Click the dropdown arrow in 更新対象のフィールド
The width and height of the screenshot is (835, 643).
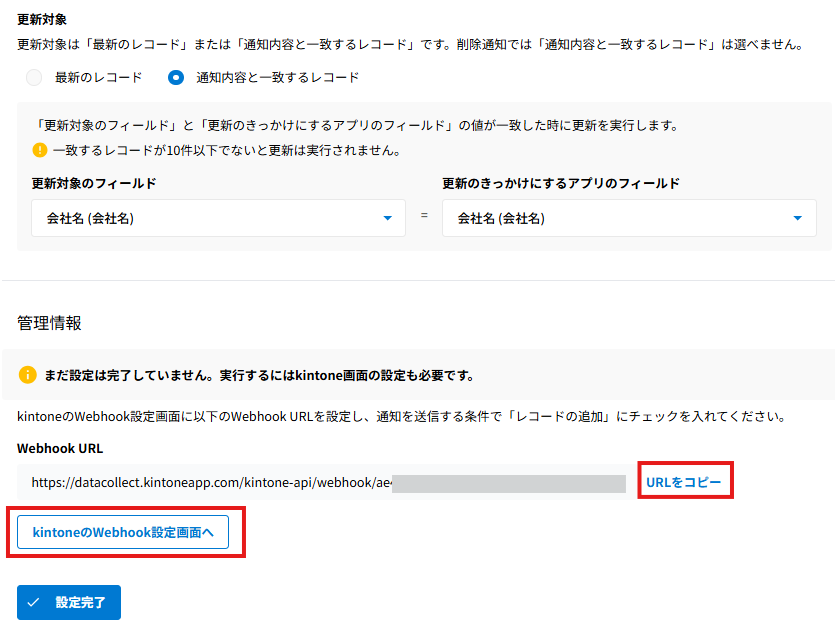[387, 218]
